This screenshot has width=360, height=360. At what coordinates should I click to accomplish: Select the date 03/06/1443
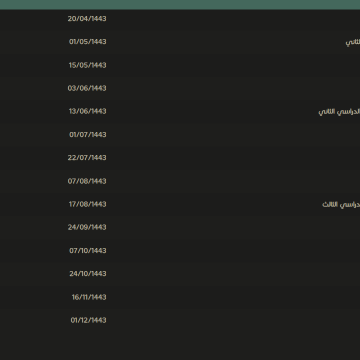pos(87,88)
